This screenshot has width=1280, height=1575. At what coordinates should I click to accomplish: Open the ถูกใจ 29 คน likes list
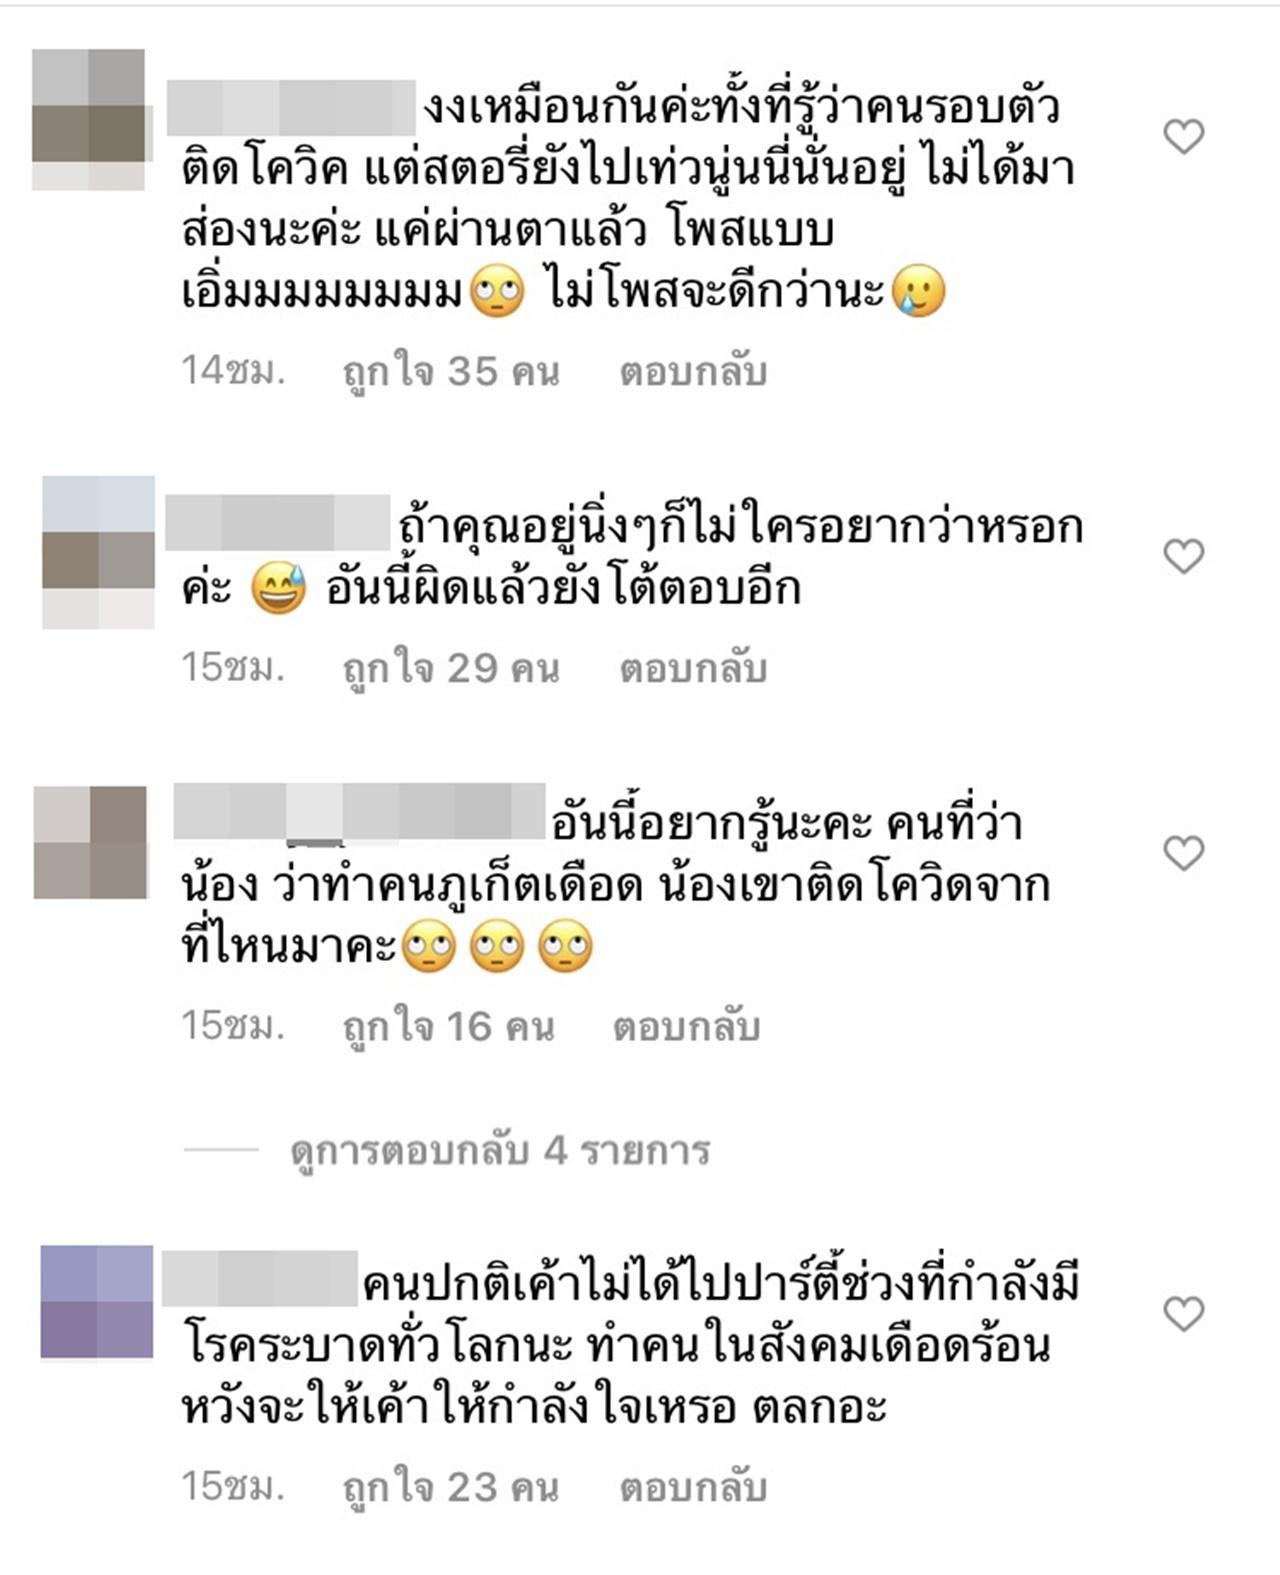coord(451,668)
